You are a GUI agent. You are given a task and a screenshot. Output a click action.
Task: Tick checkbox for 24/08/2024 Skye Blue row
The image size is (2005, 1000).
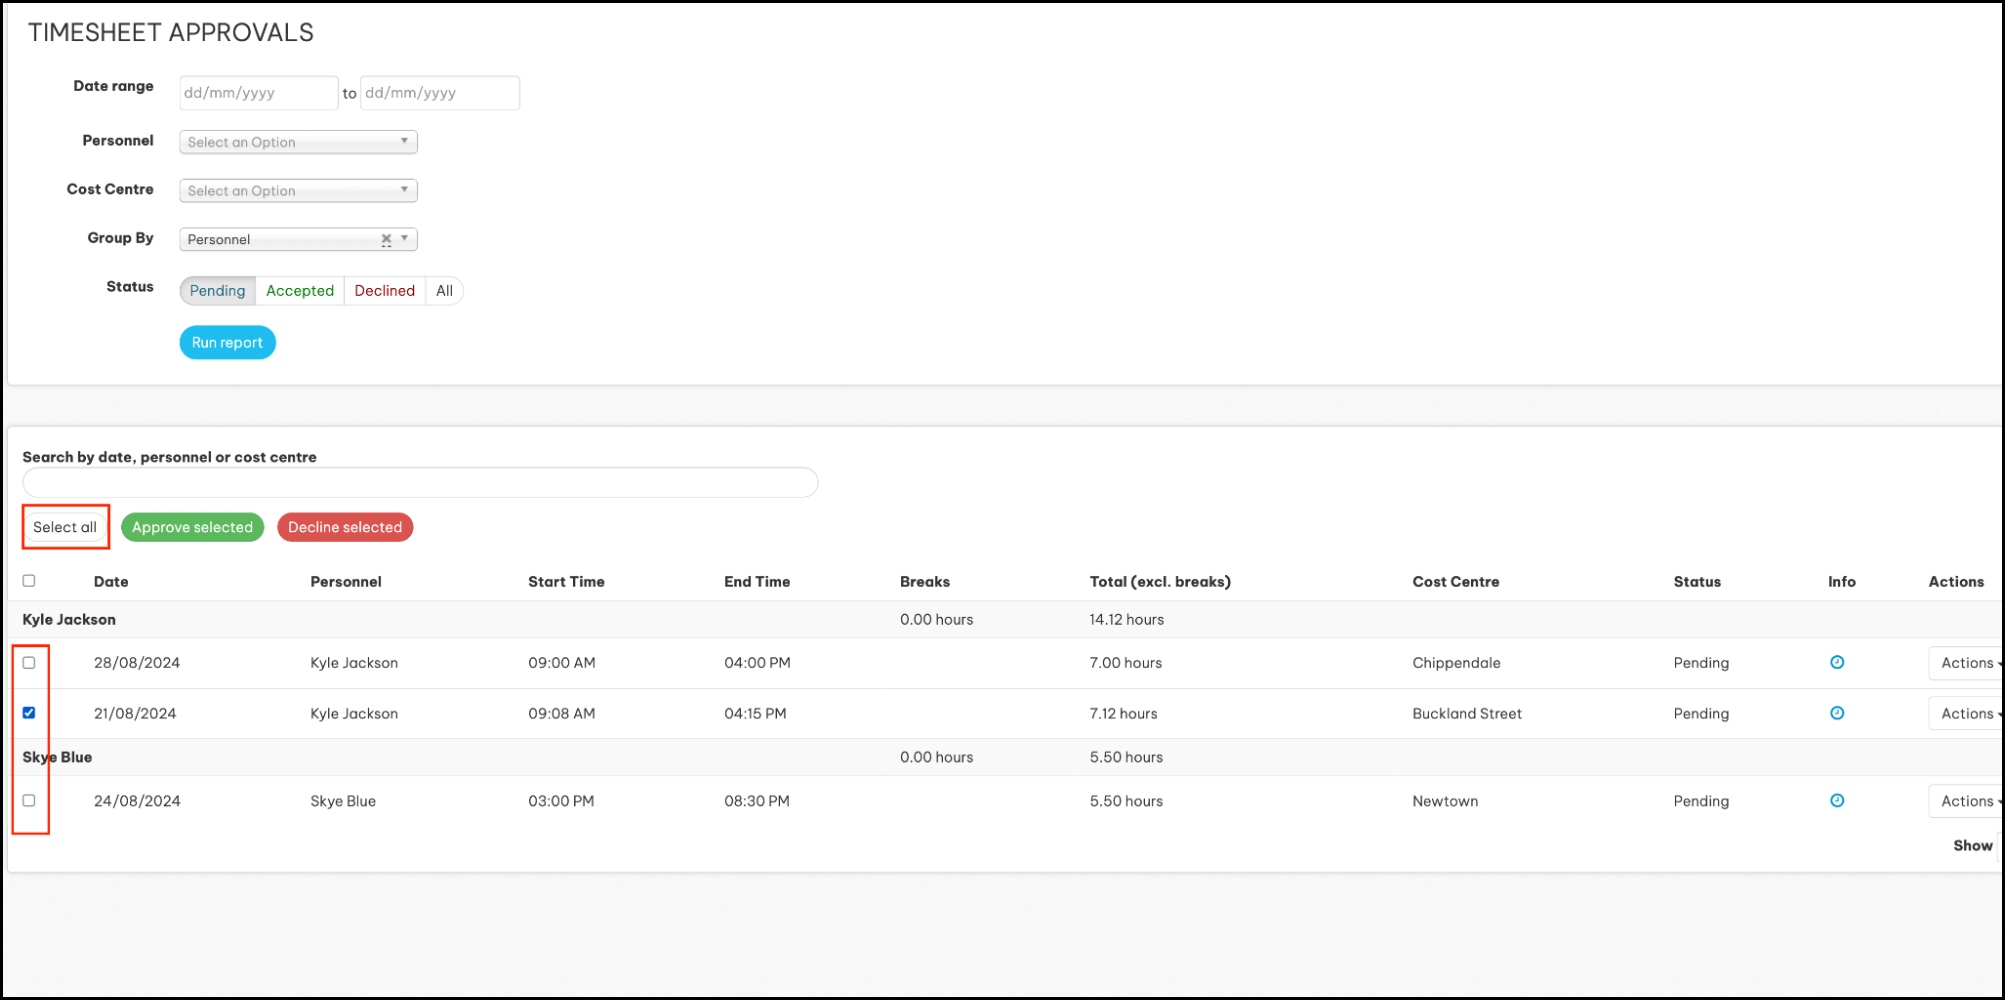tap(29, 800)
